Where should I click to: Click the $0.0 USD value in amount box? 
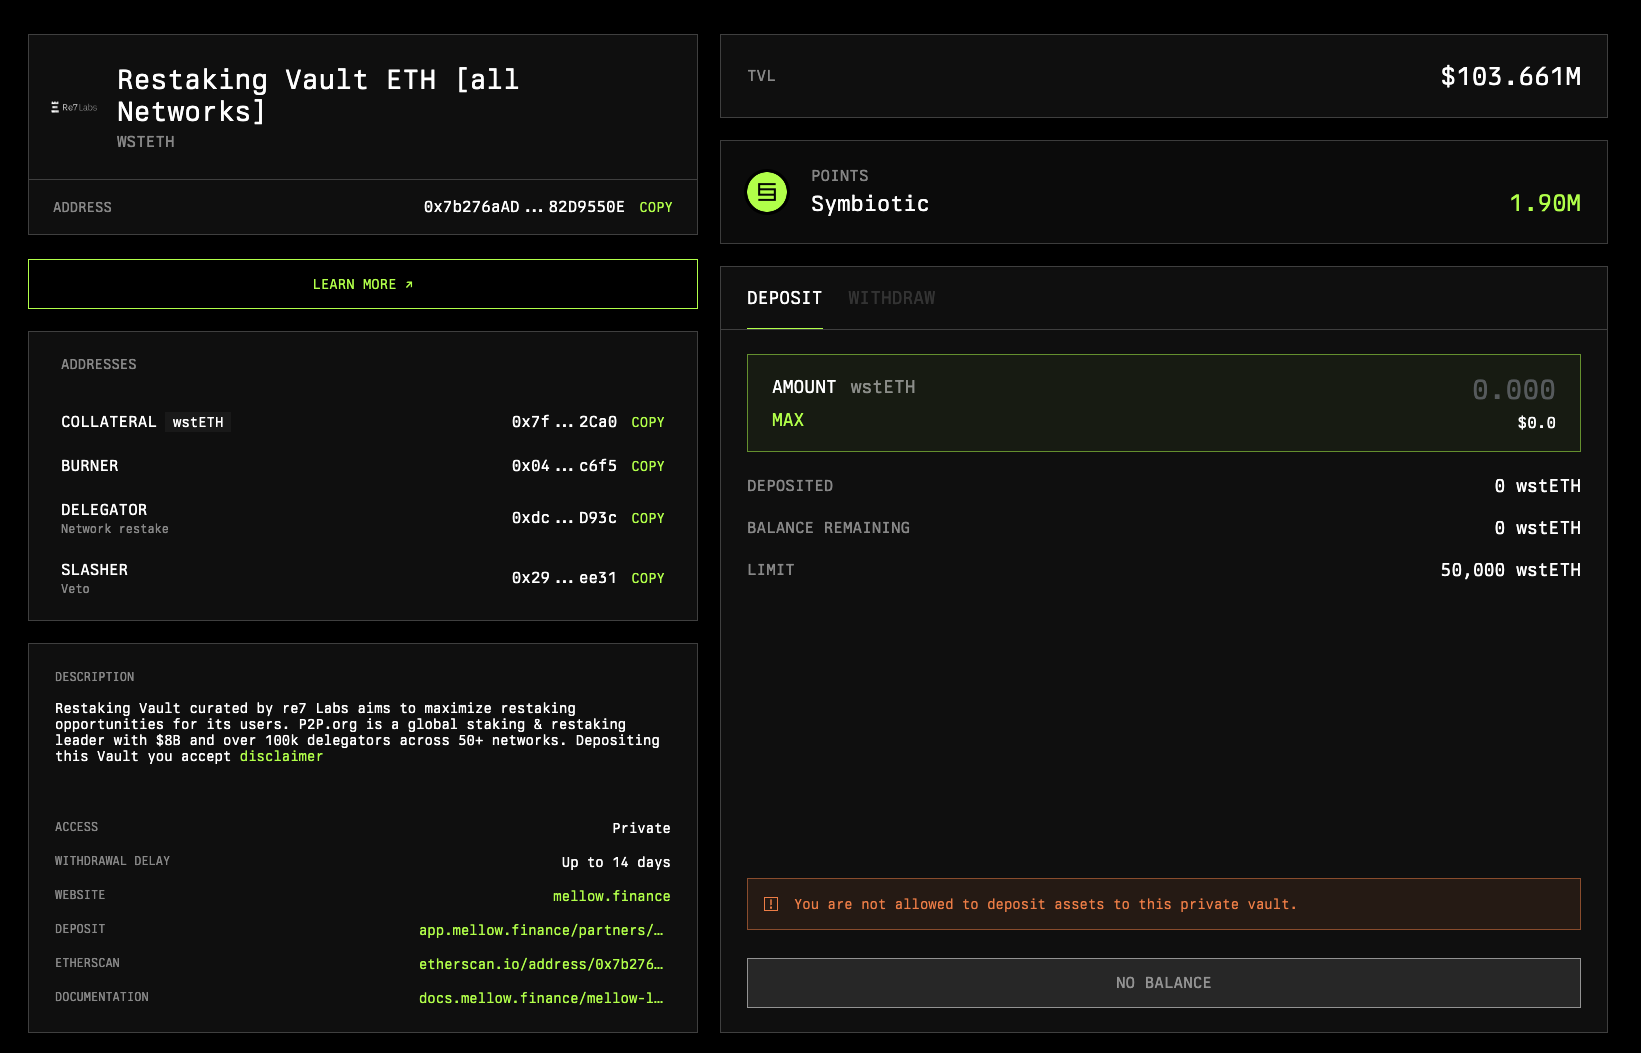pos(1537,423)
